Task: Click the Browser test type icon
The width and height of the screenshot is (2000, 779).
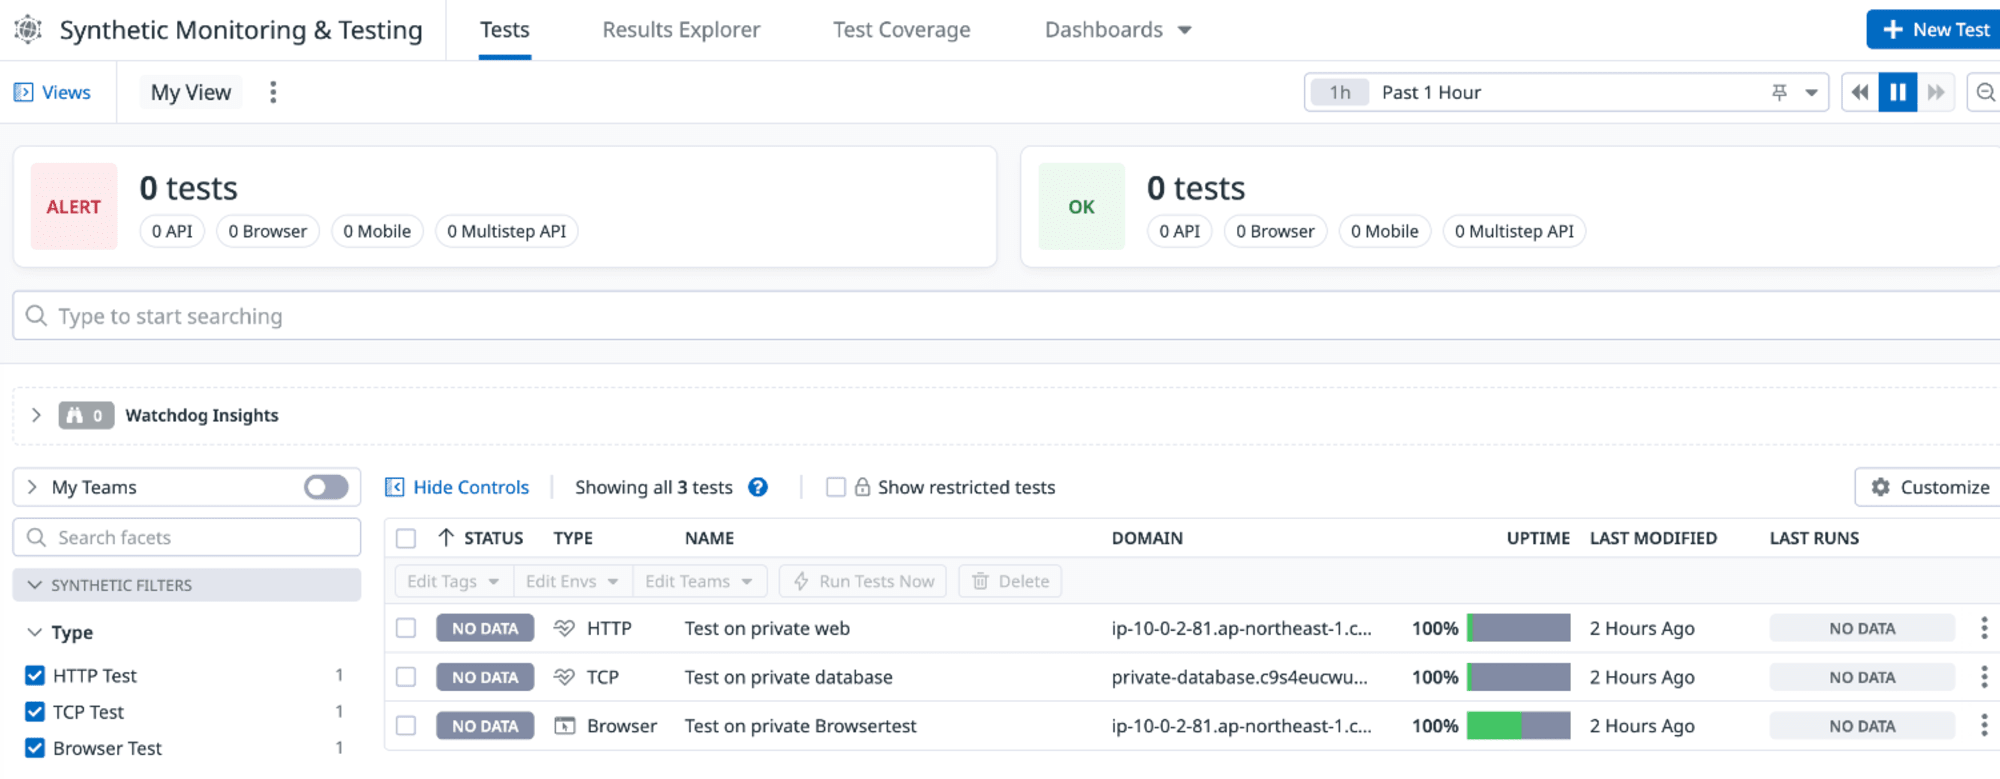Action: (564, 726)
